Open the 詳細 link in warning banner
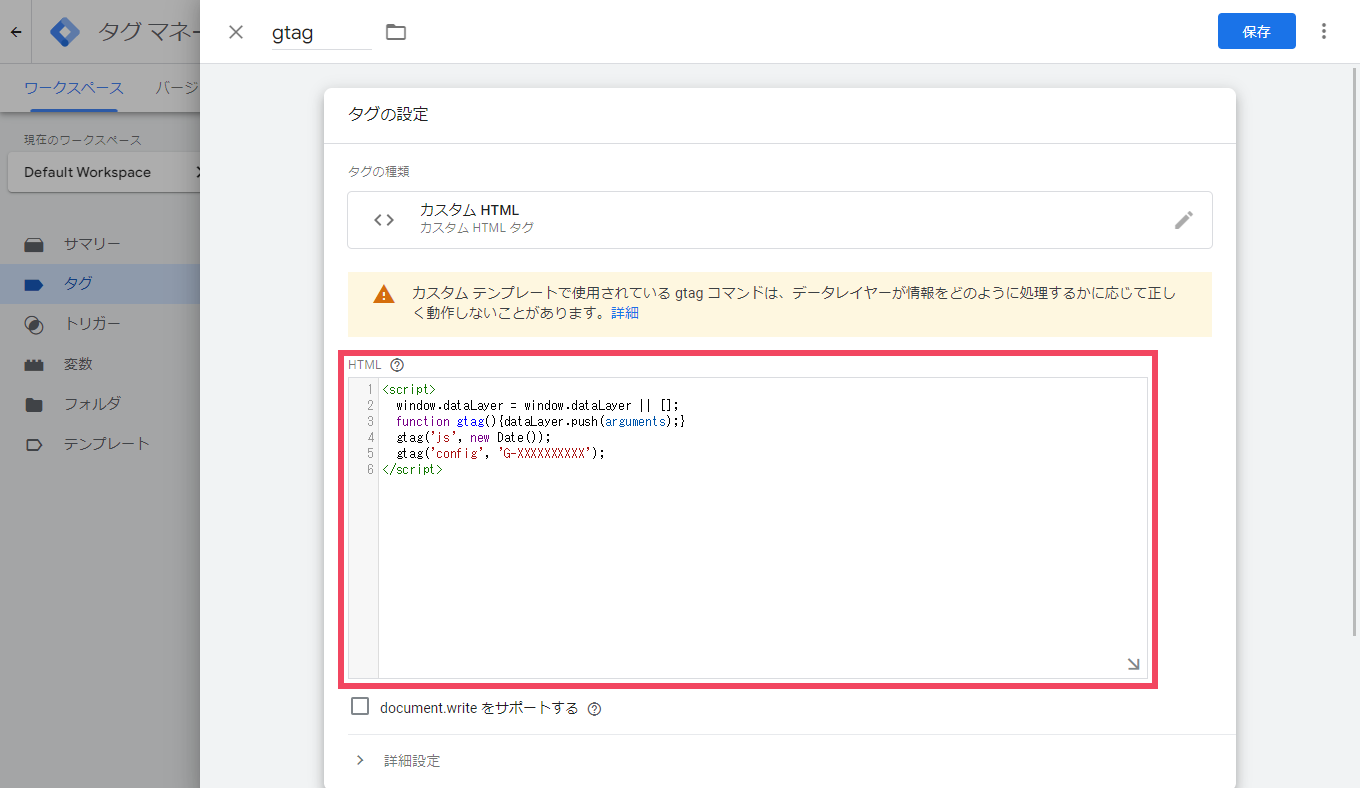Screen dimensions: 1360x788 click(625, 313)
